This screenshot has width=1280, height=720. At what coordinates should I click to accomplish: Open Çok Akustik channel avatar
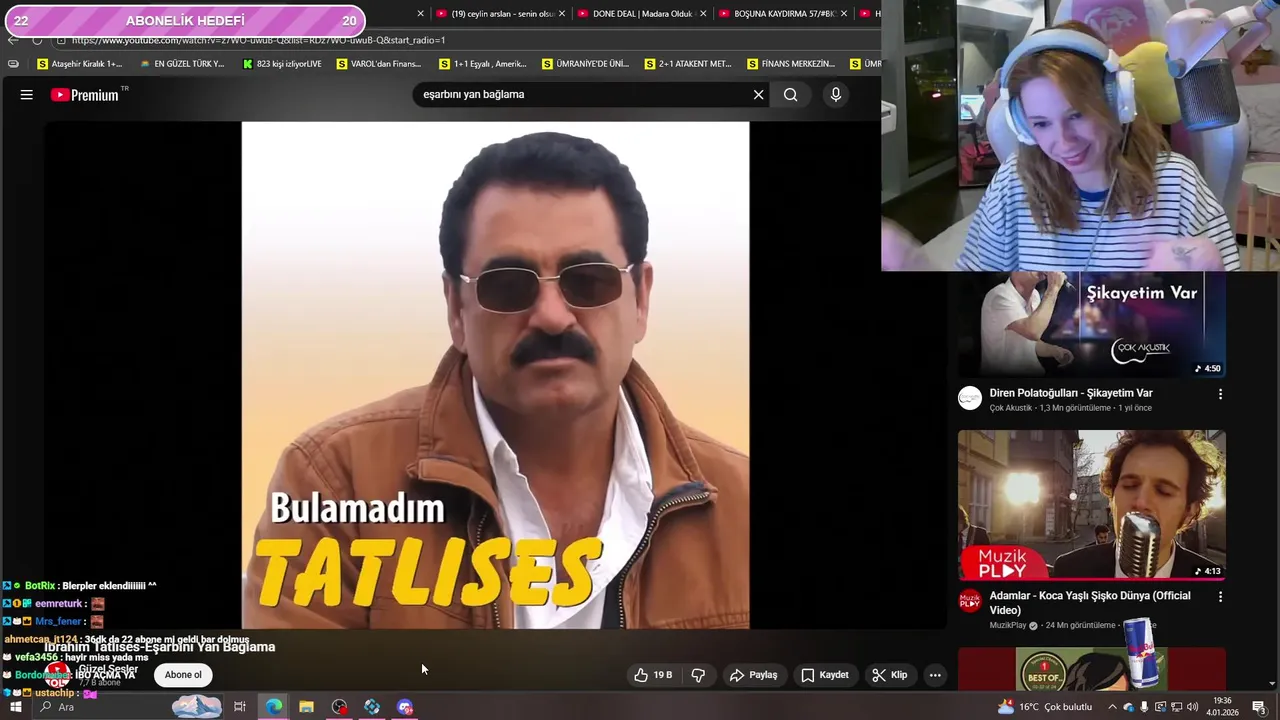pos(970,398)
